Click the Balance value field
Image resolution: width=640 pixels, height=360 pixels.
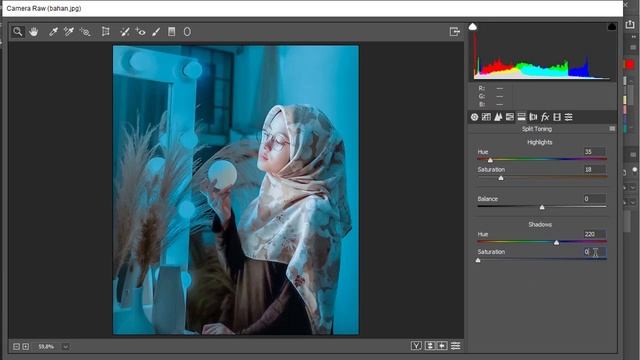[595, 199]
